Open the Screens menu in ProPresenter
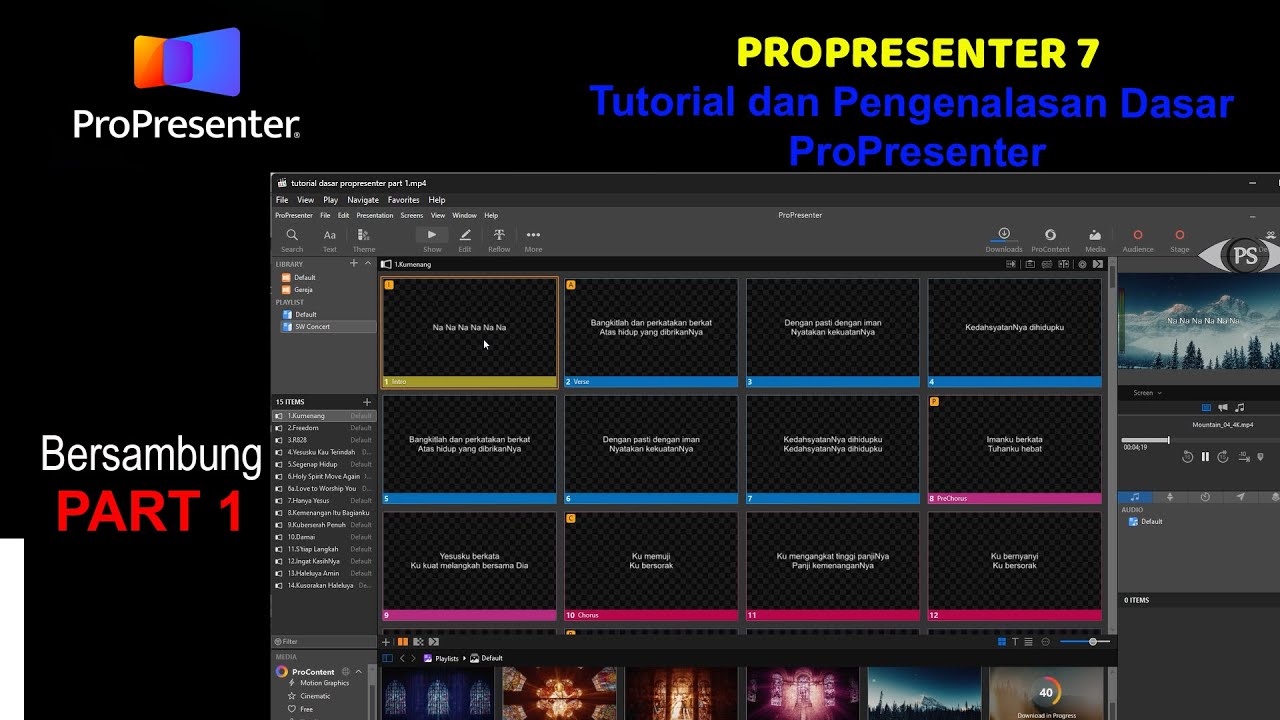Viewport: 1280px width, 720px height. 412,215
